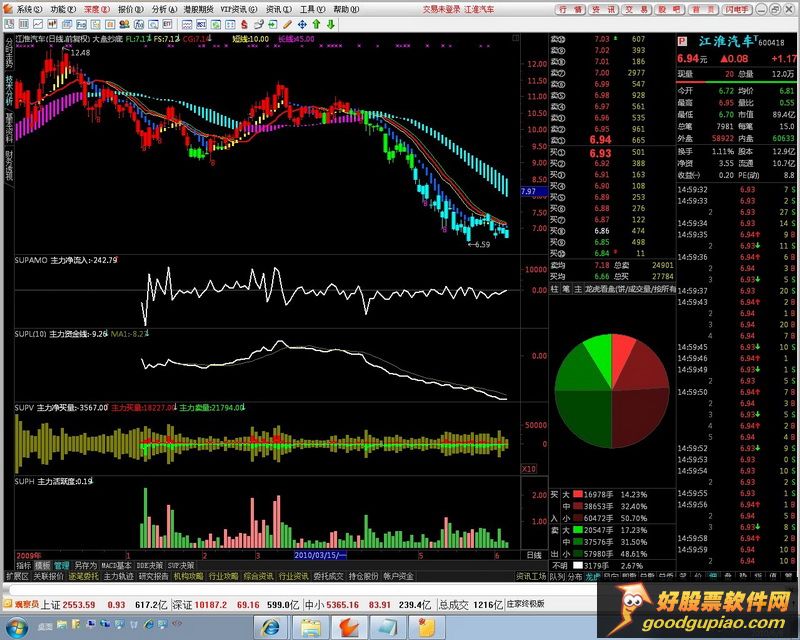Click the RSI indicator toolbar icon

coord(201,24)
